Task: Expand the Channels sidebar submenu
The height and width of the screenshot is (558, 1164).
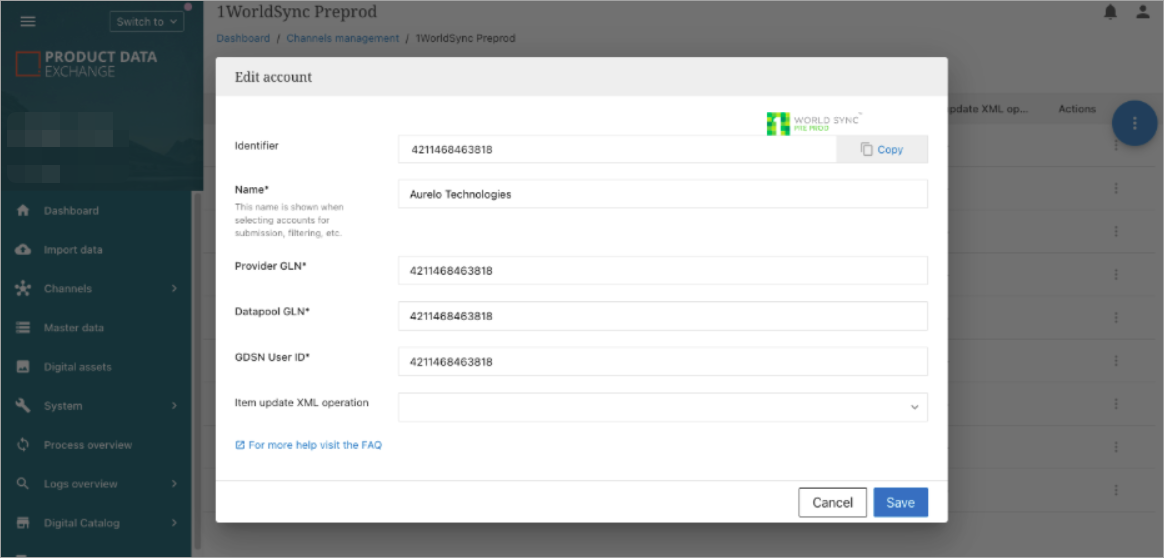Action: [x=174, y=289]
